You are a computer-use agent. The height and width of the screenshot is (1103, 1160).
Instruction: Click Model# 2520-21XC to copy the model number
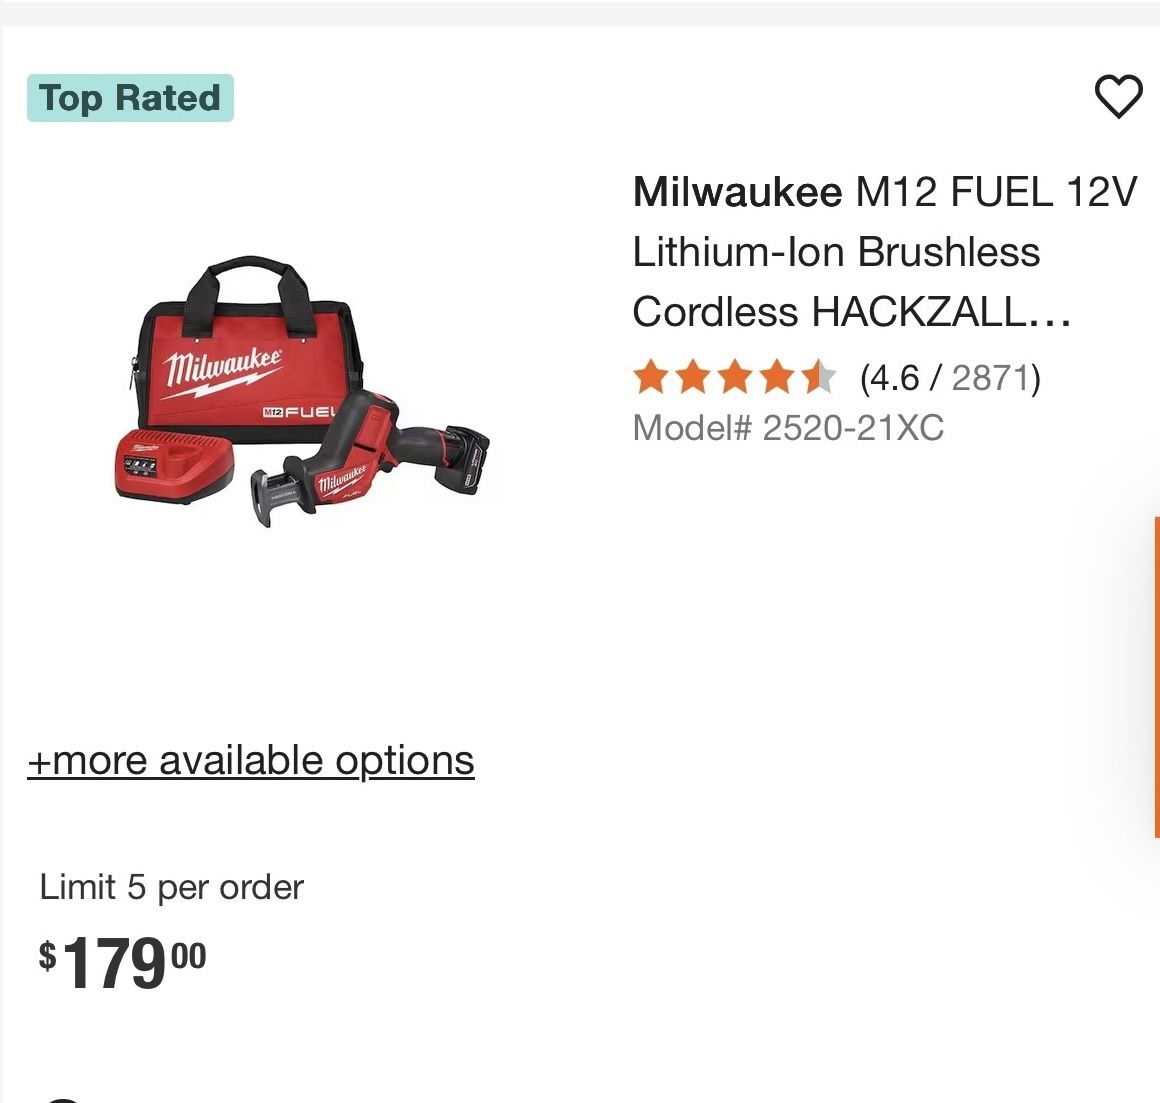tap(788, 428)
